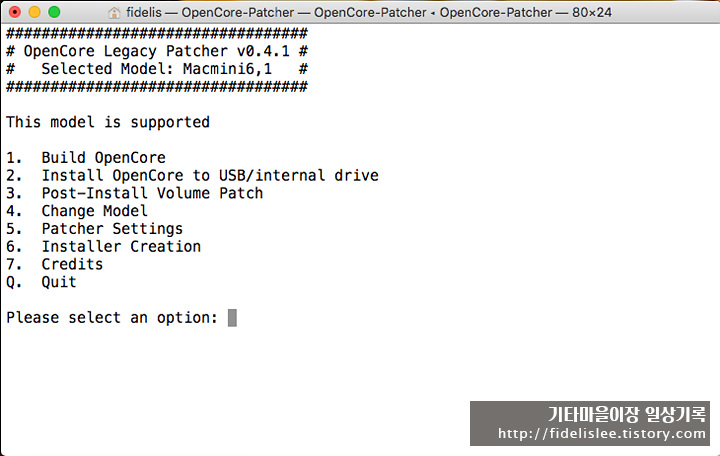Click the 'Installer Creation' option line
This screenshot has width=720, height=456.
[x=103, y=247]
